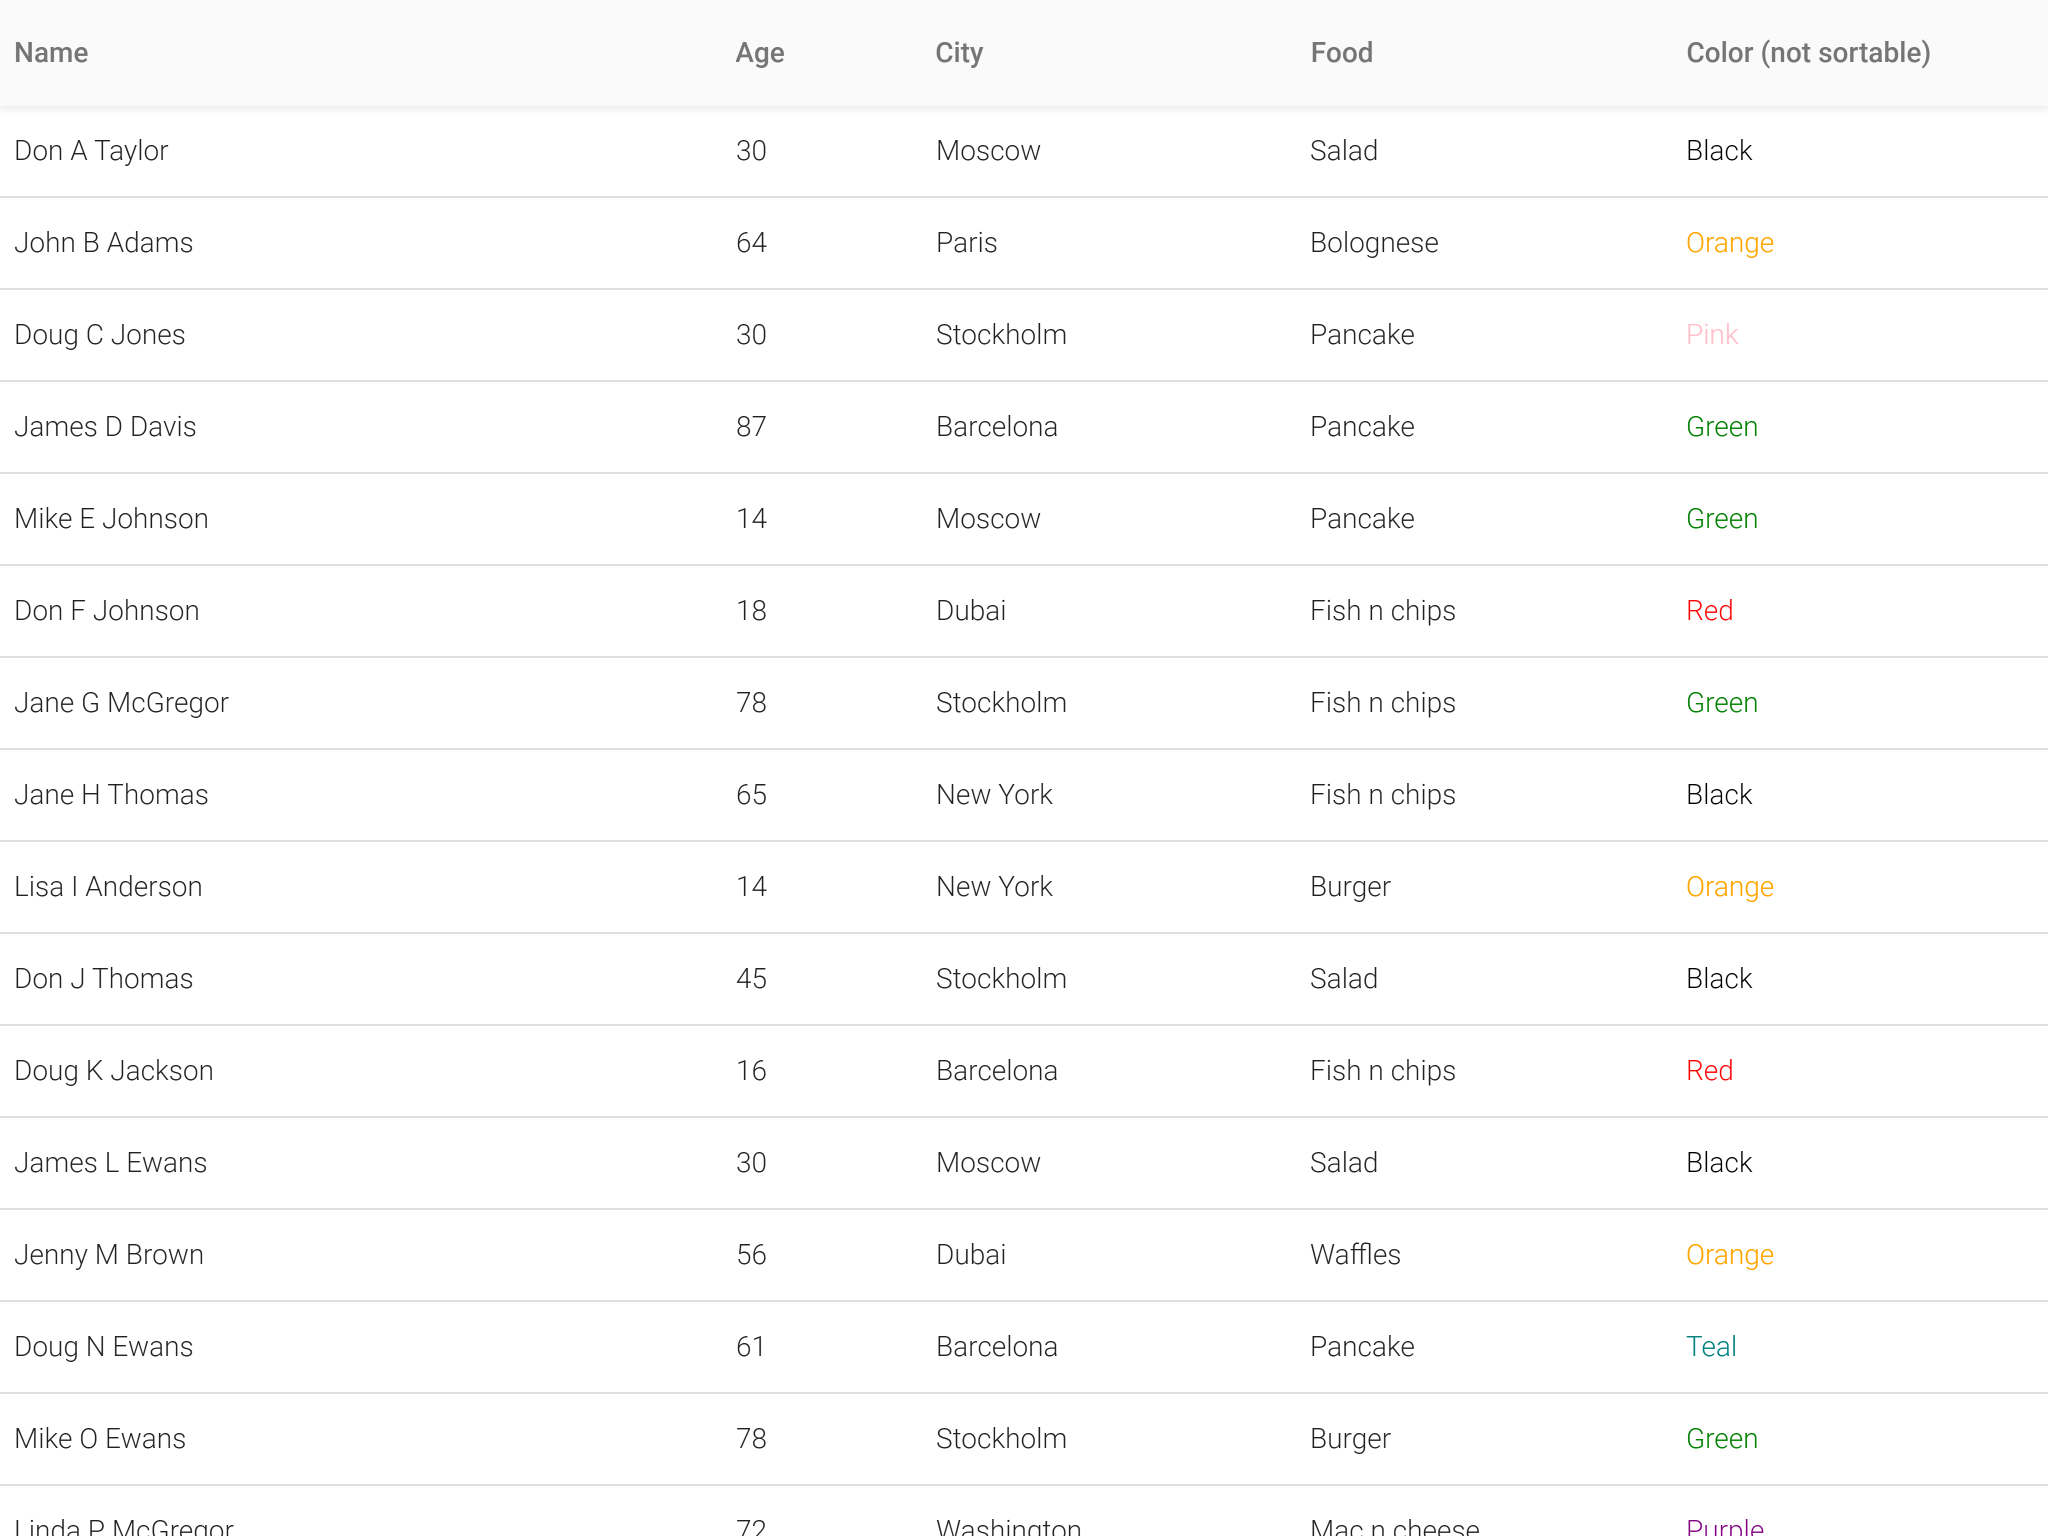Select the Jane G McGregor name cell
Viewport: 2048px width, 1536px height.
pyautogui.click(x=121, y=703)
